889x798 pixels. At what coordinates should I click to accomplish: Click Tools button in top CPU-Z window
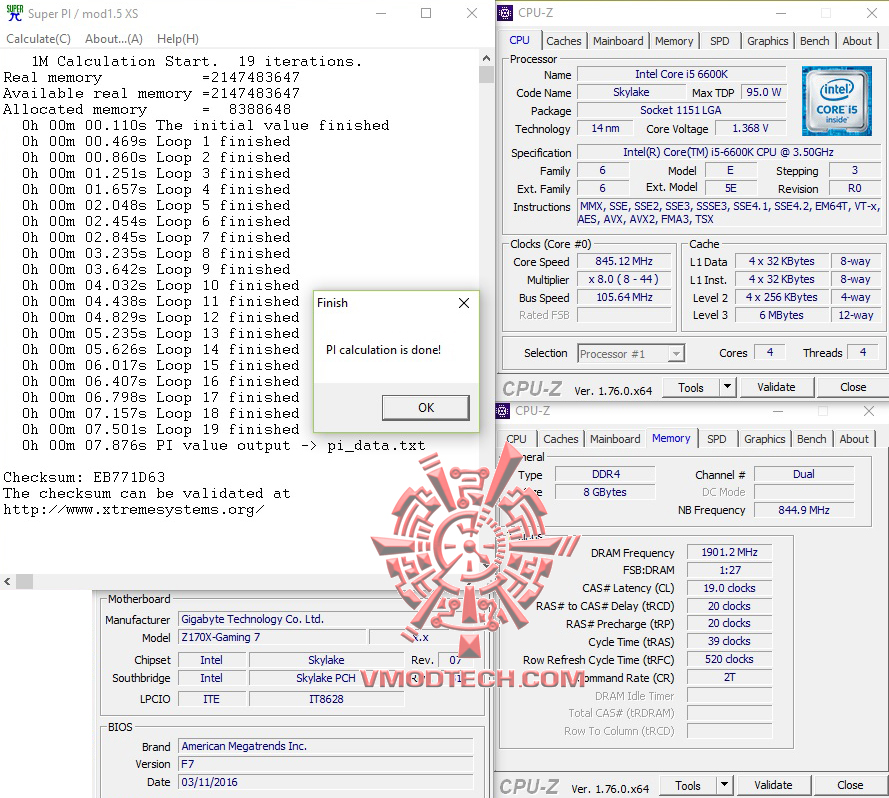coord(691,387)
